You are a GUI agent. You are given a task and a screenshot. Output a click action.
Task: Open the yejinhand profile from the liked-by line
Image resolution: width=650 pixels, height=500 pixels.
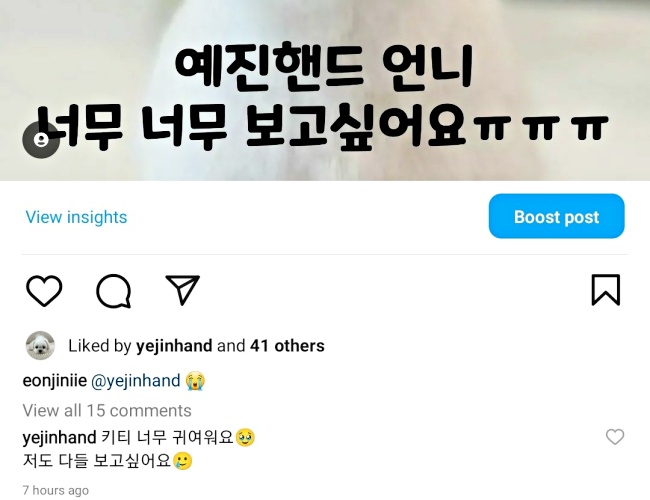point(174,346)
